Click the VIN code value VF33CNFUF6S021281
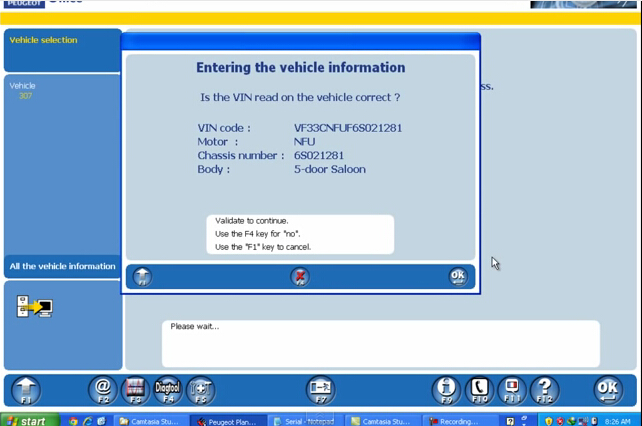Screen dimensions: 642x426 pos(348,128)
